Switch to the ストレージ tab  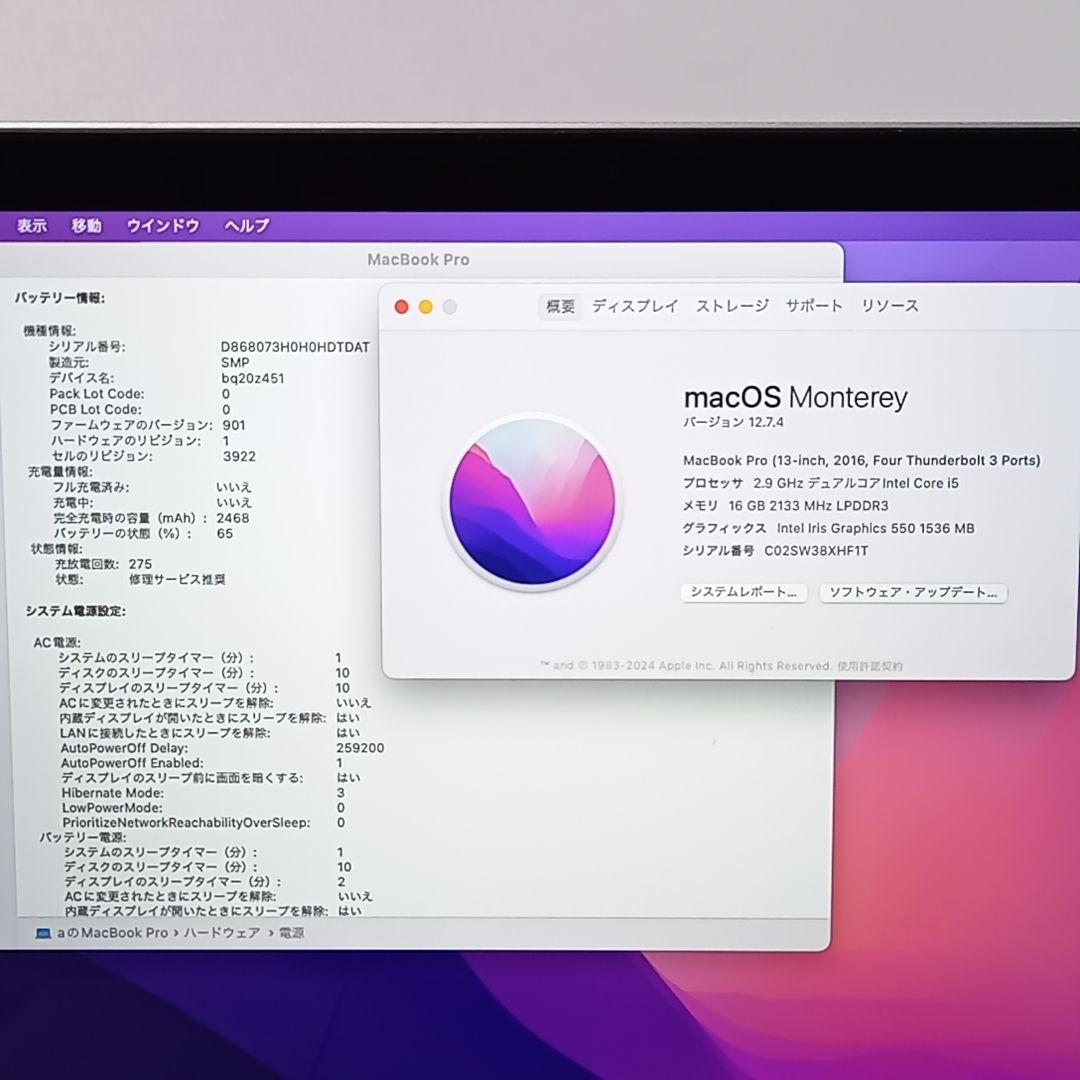coord(731,306)
